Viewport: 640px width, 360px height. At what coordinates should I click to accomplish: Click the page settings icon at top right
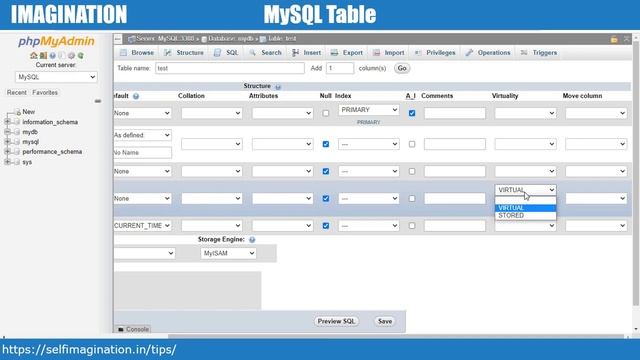click(x=627, y=39)
